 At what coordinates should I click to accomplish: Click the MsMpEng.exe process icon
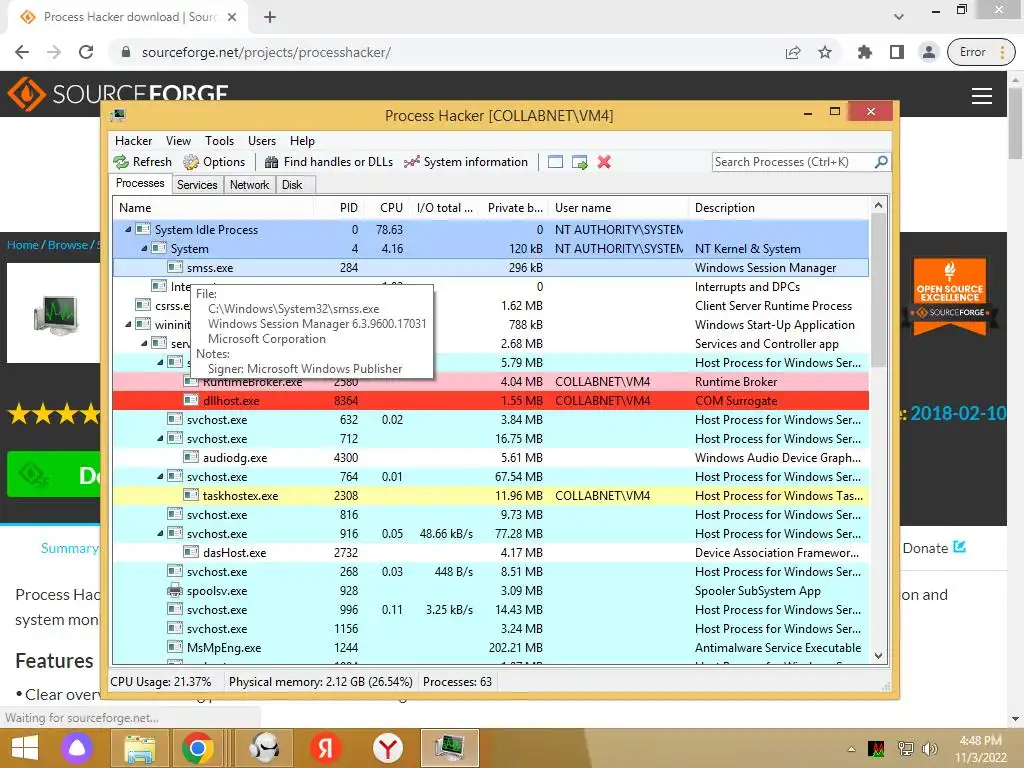tap(174, 647)
